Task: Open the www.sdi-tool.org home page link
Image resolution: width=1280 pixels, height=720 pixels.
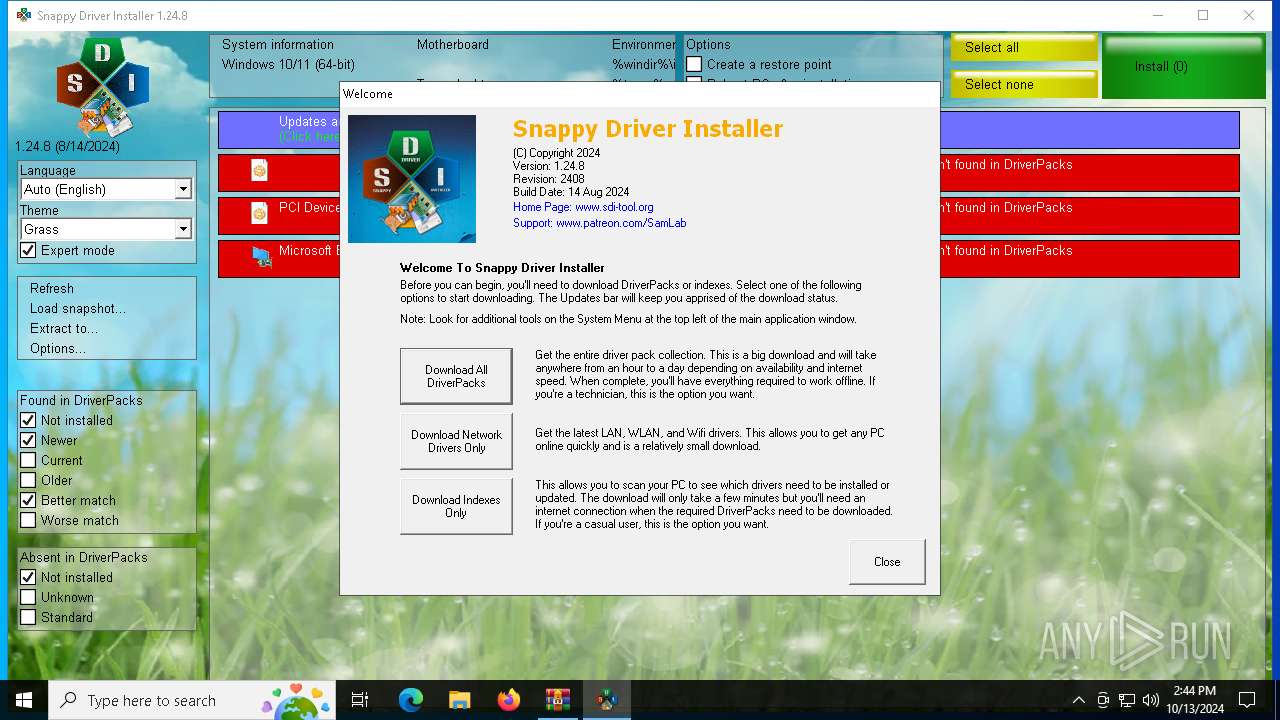Action: pyautogui.click(x=614, y=207)
